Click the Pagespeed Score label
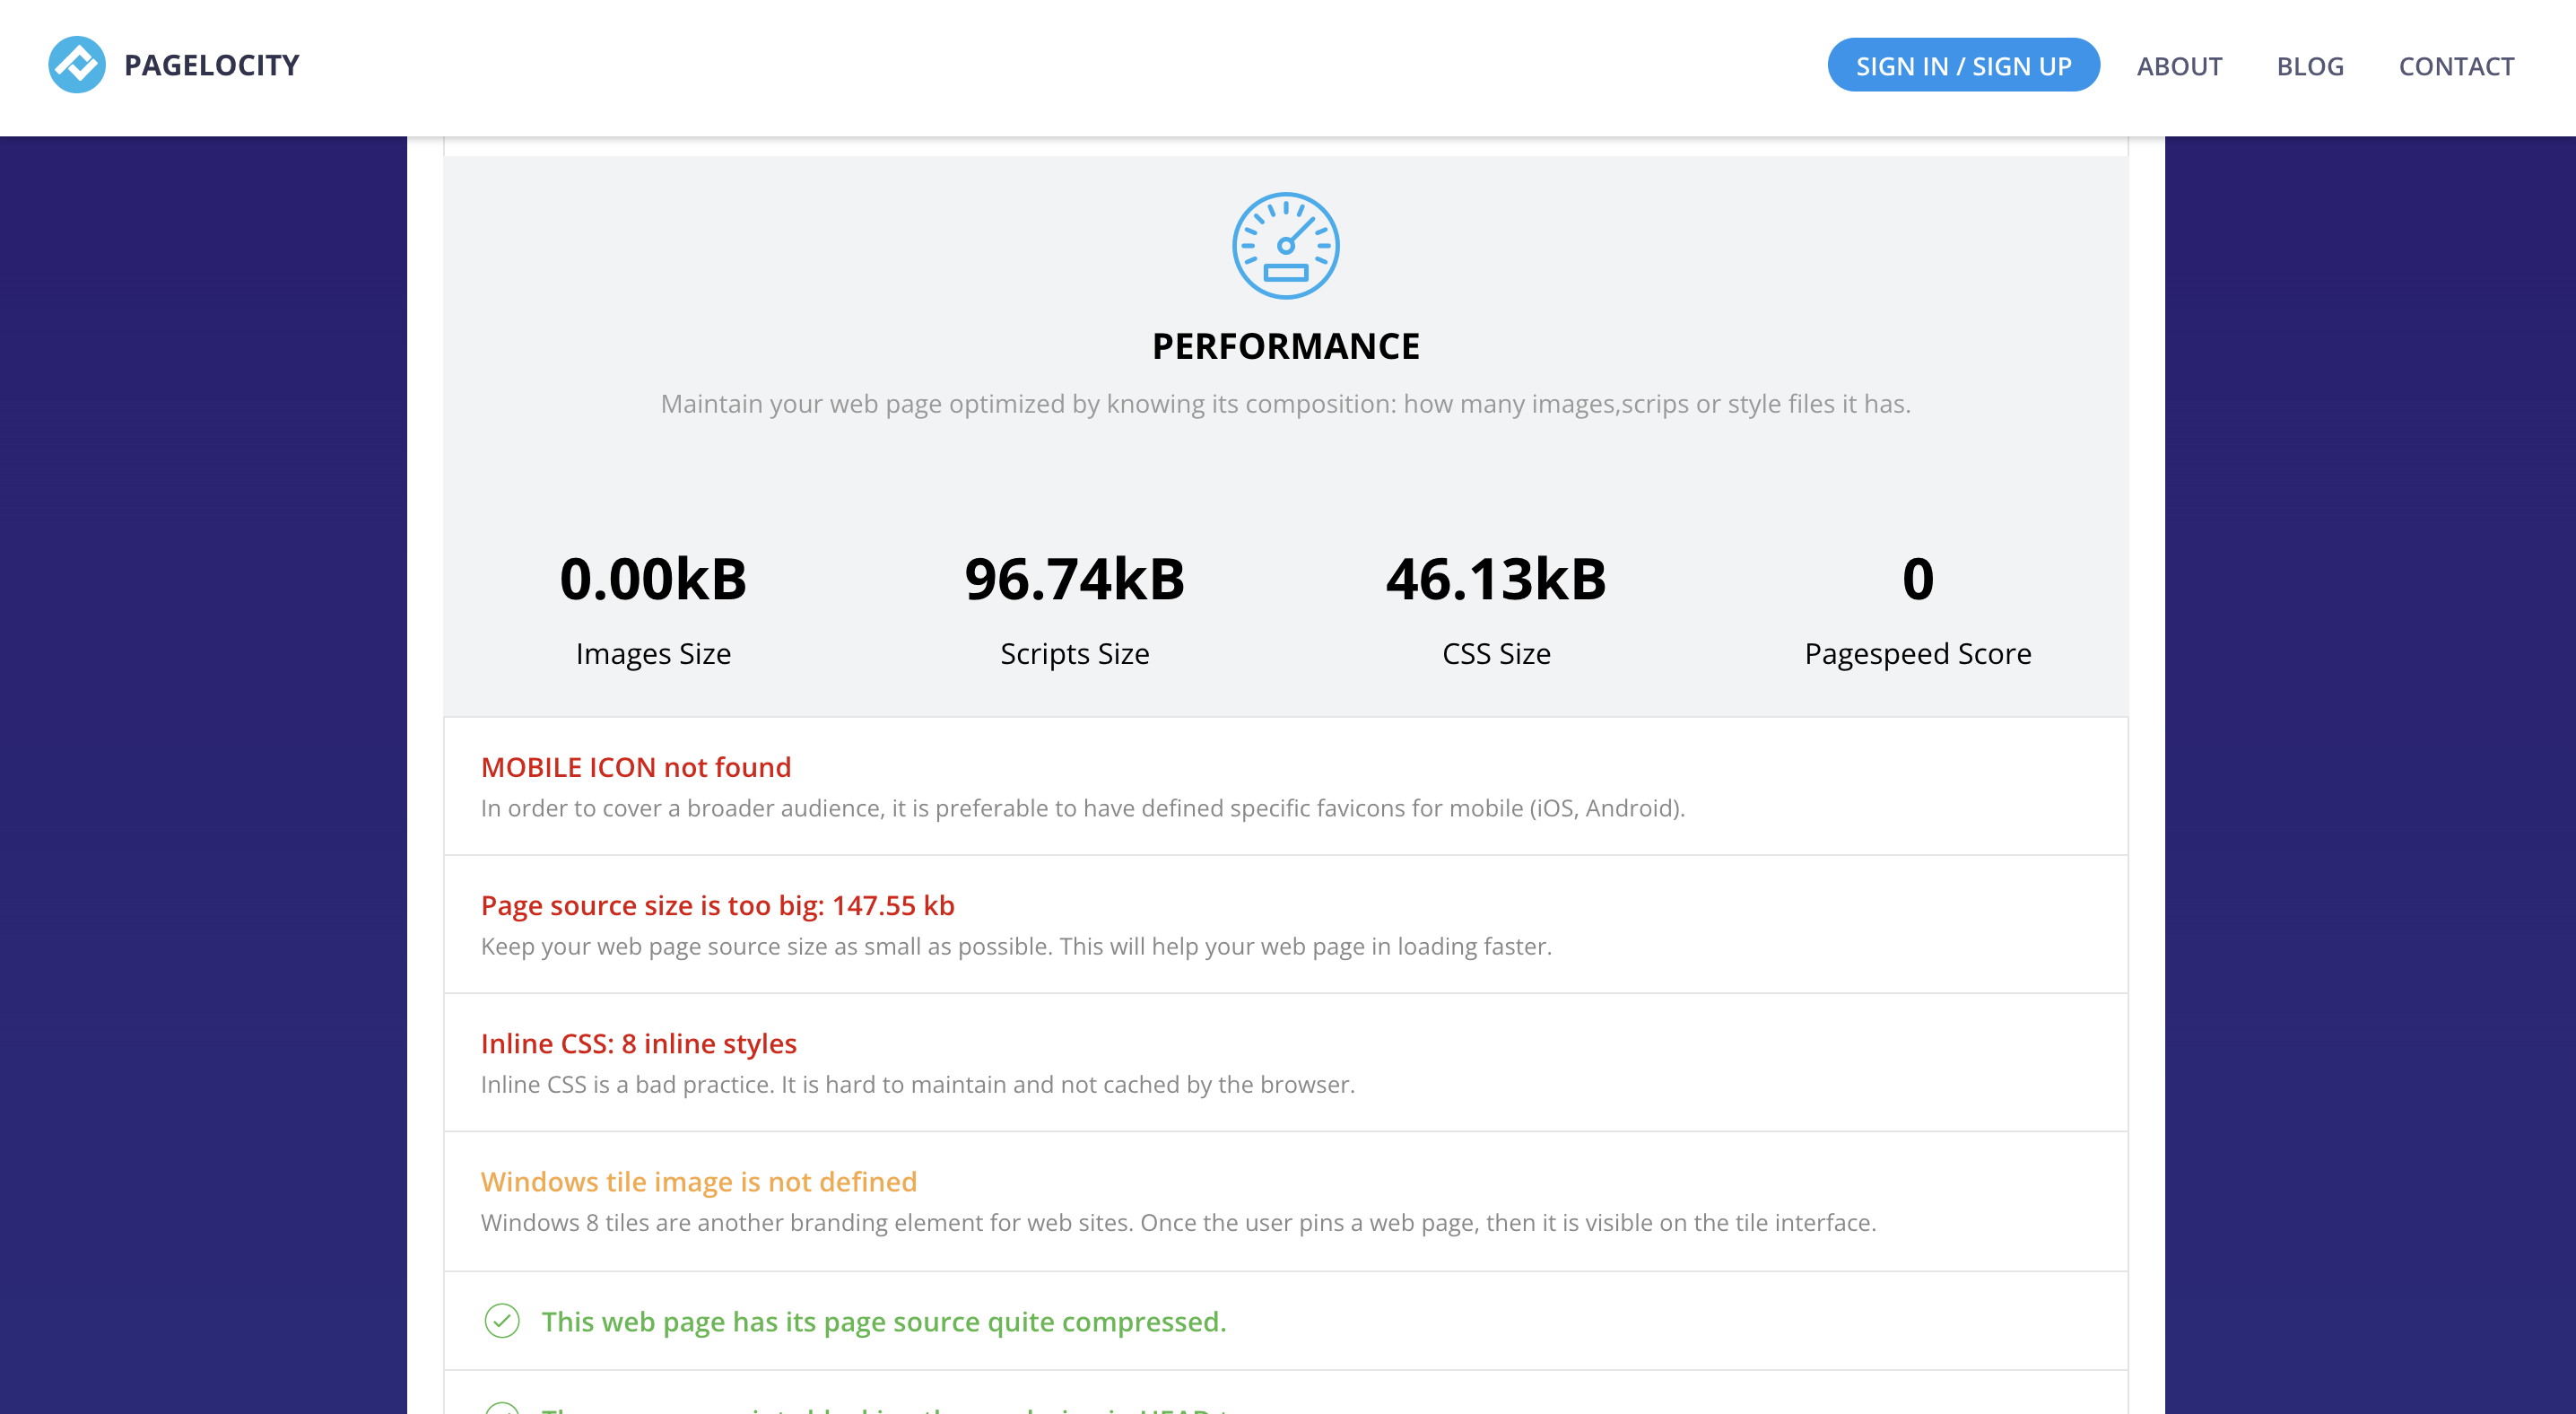 pos(1917,654)
